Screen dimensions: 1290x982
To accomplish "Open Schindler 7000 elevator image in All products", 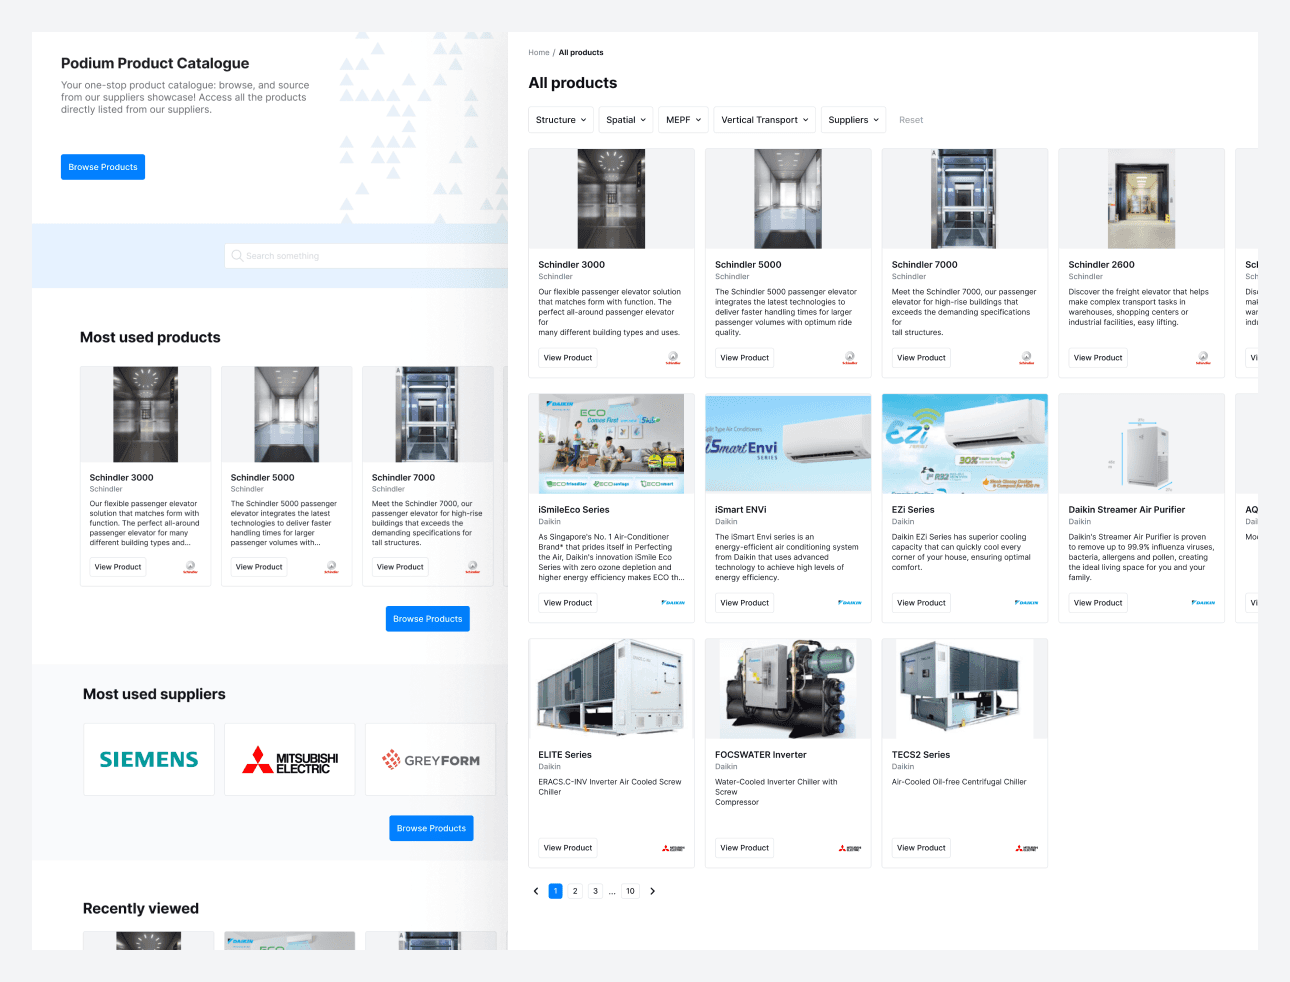I will [x=965, y=199].
